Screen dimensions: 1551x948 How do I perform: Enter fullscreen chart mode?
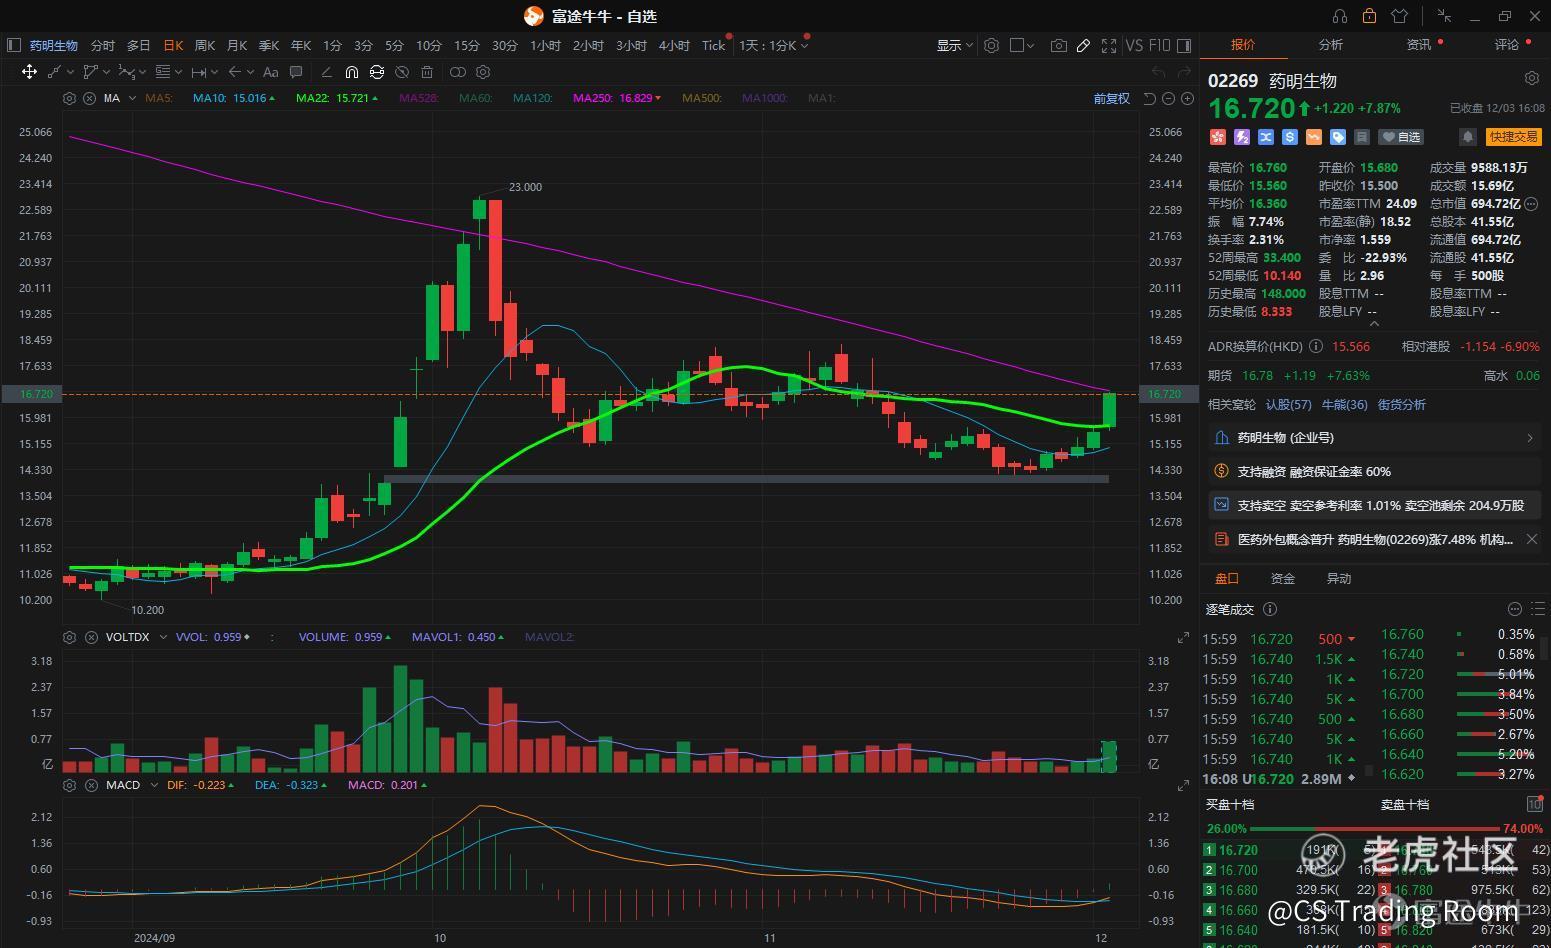(1109, 45)
